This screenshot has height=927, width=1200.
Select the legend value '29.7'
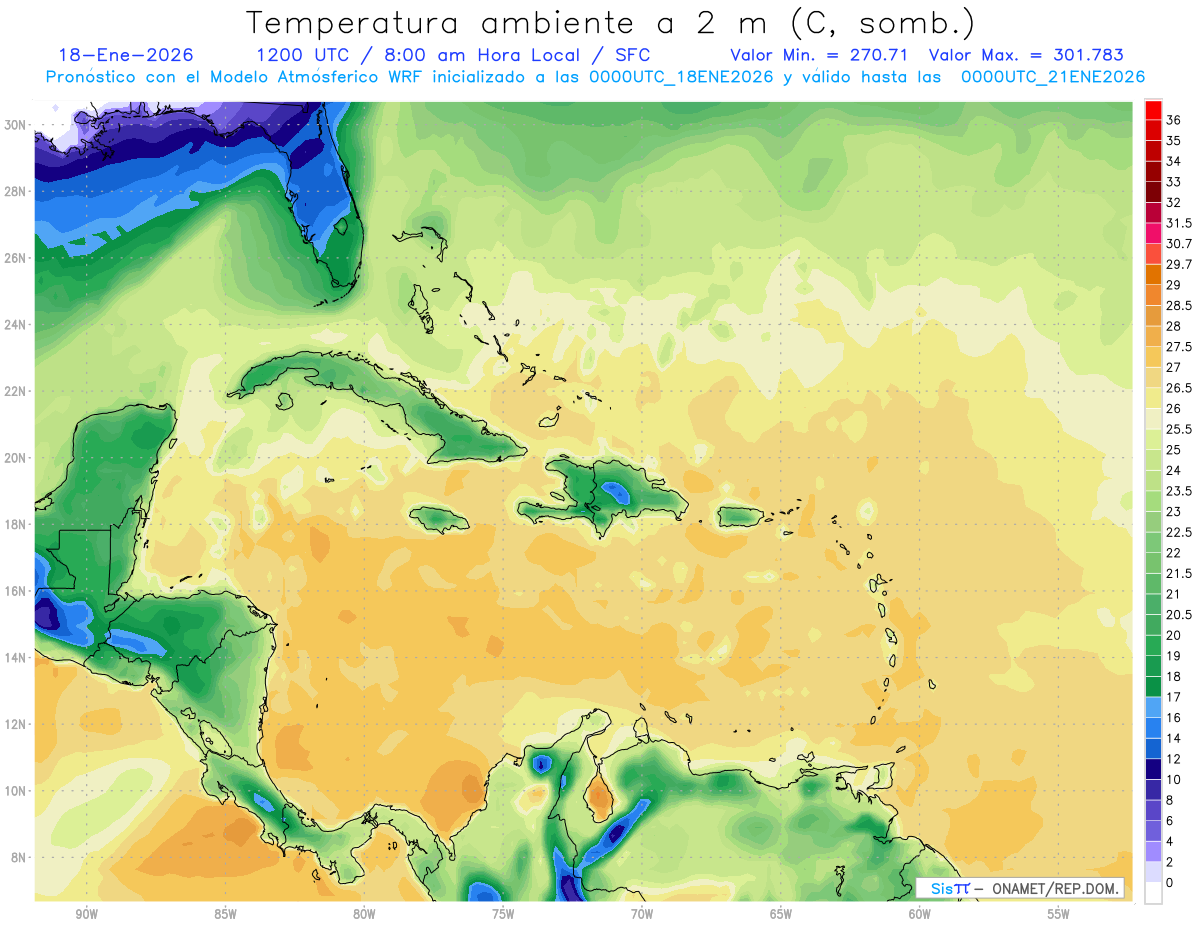coord(1179,264)
